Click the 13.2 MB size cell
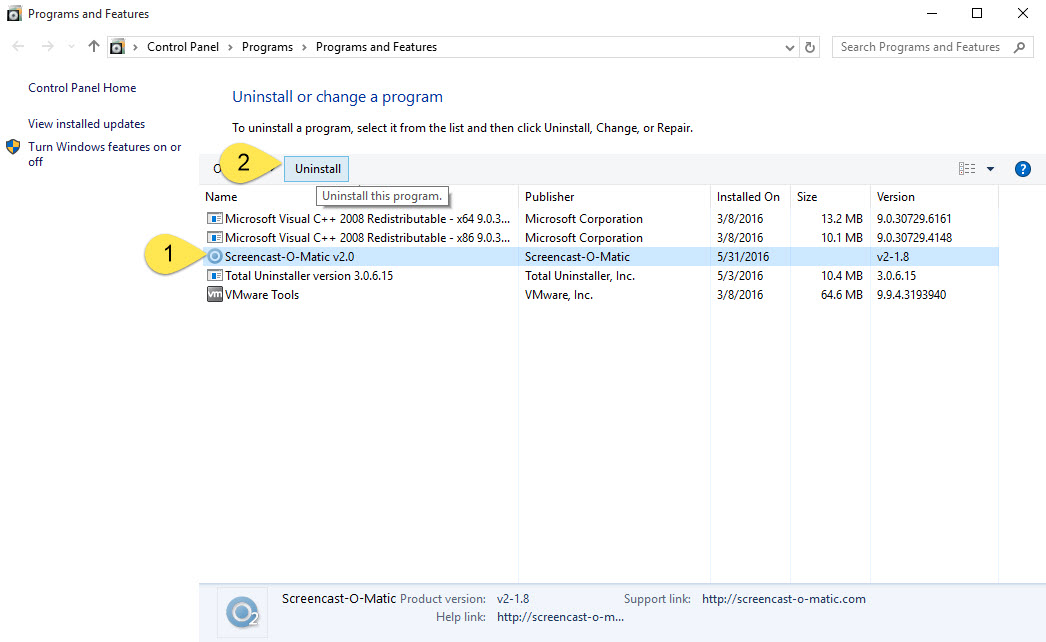This screenshot has width=1046, height=642. pos(841,219)
